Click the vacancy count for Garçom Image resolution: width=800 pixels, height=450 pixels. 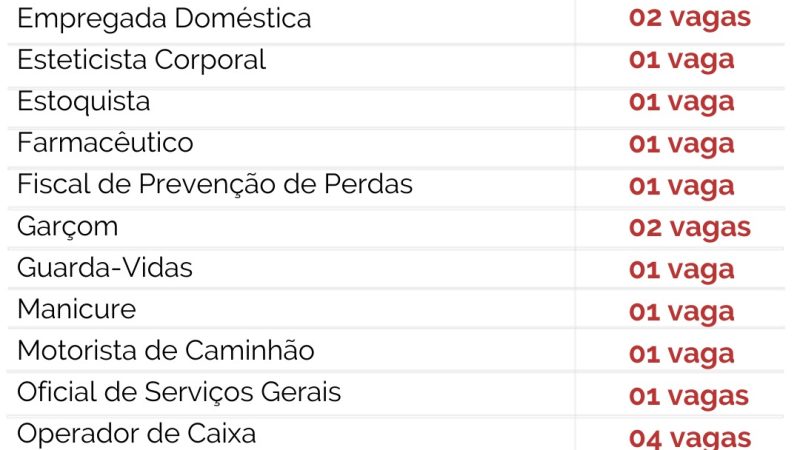(689, 227)
